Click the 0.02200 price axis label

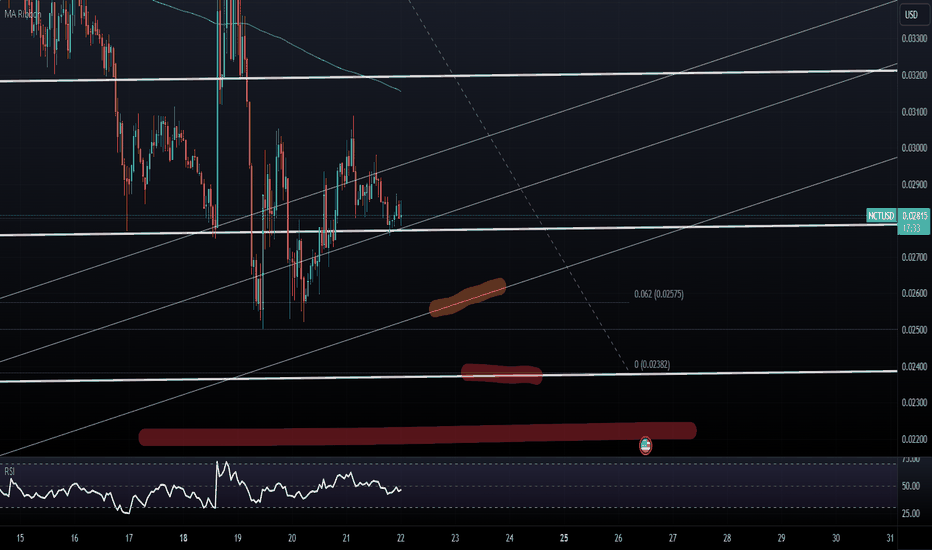click(x=914, y=439)
